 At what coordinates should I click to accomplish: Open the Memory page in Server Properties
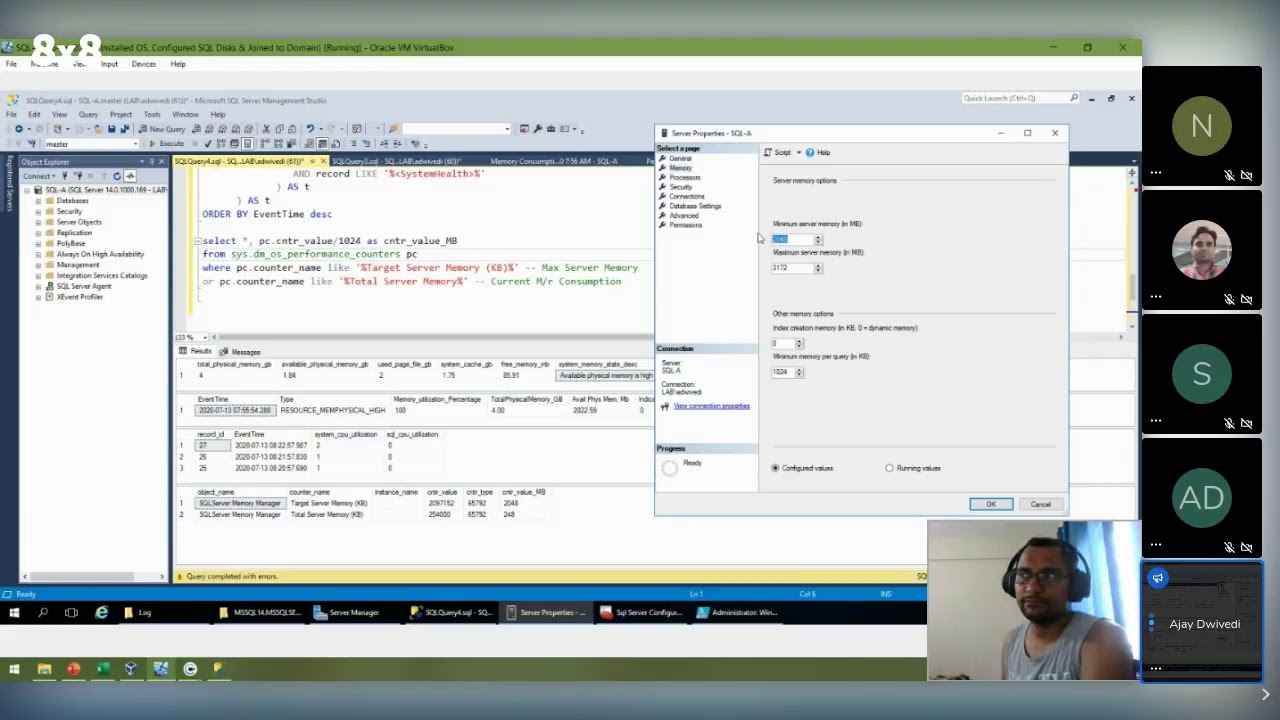click(680, 168)
